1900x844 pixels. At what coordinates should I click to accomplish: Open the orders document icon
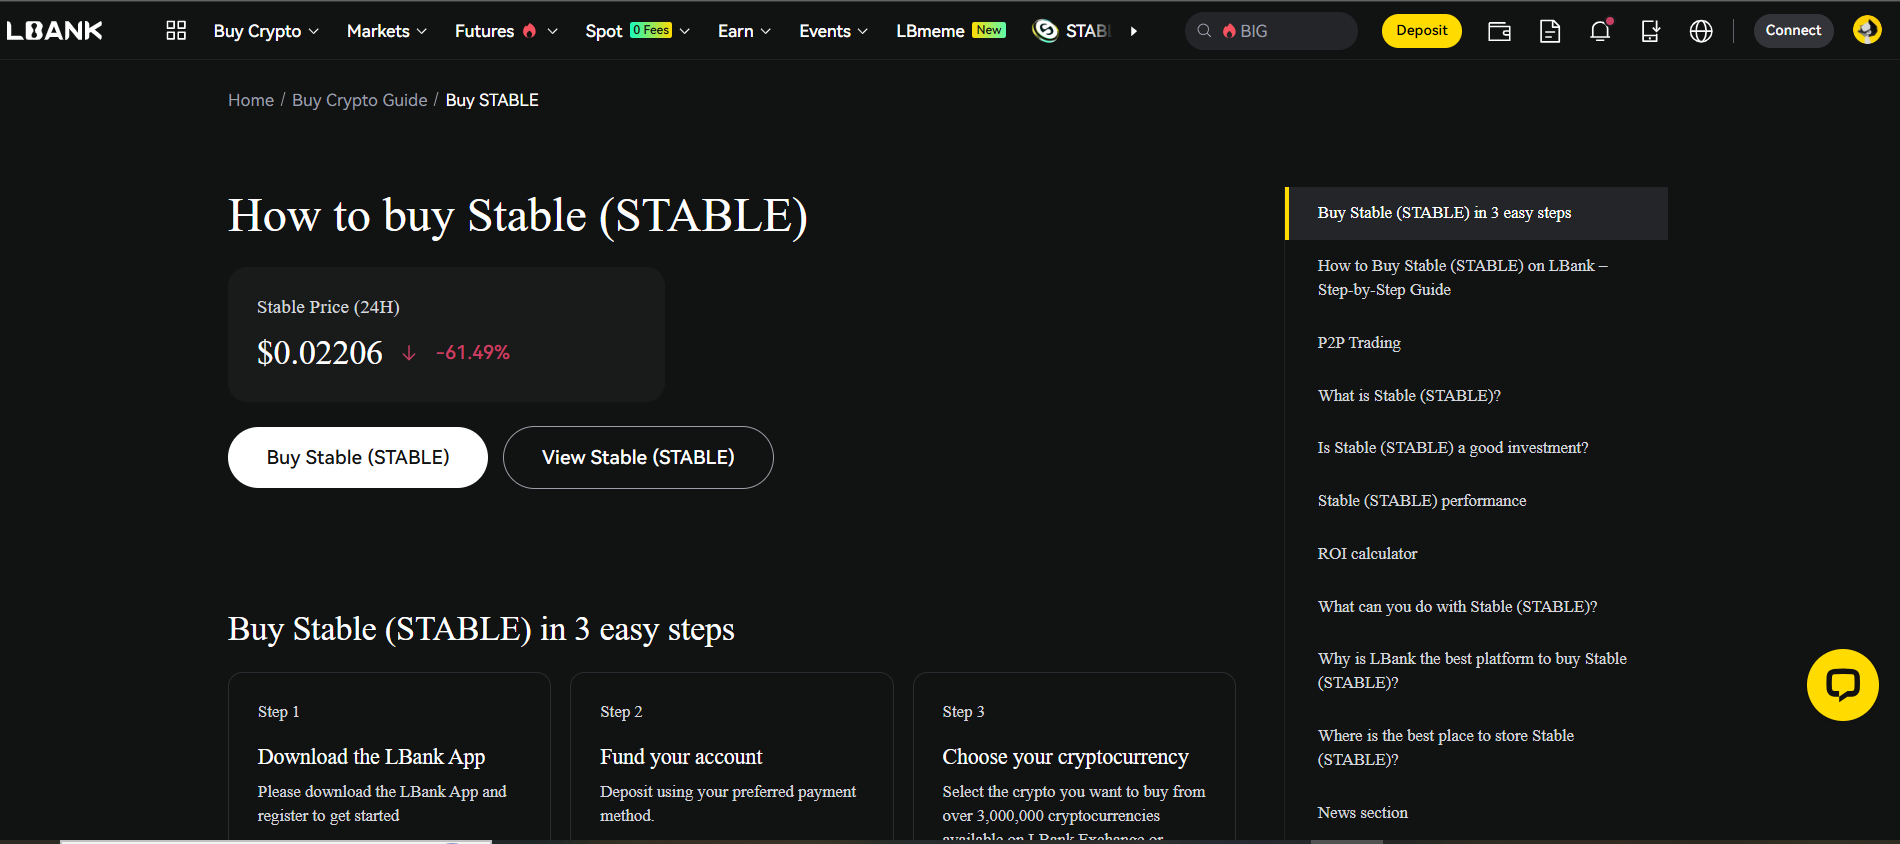click(x=1550, y=31)
